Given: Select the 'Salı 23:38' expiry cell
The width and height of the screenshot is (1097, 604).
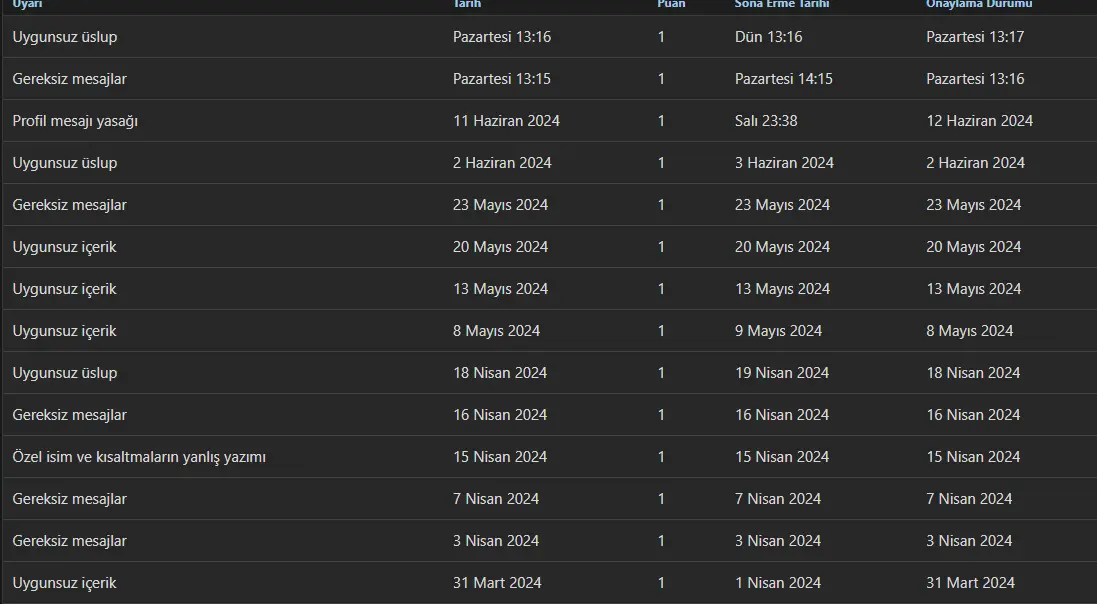Looking at the screenshot, I should (x=766, y=121).
